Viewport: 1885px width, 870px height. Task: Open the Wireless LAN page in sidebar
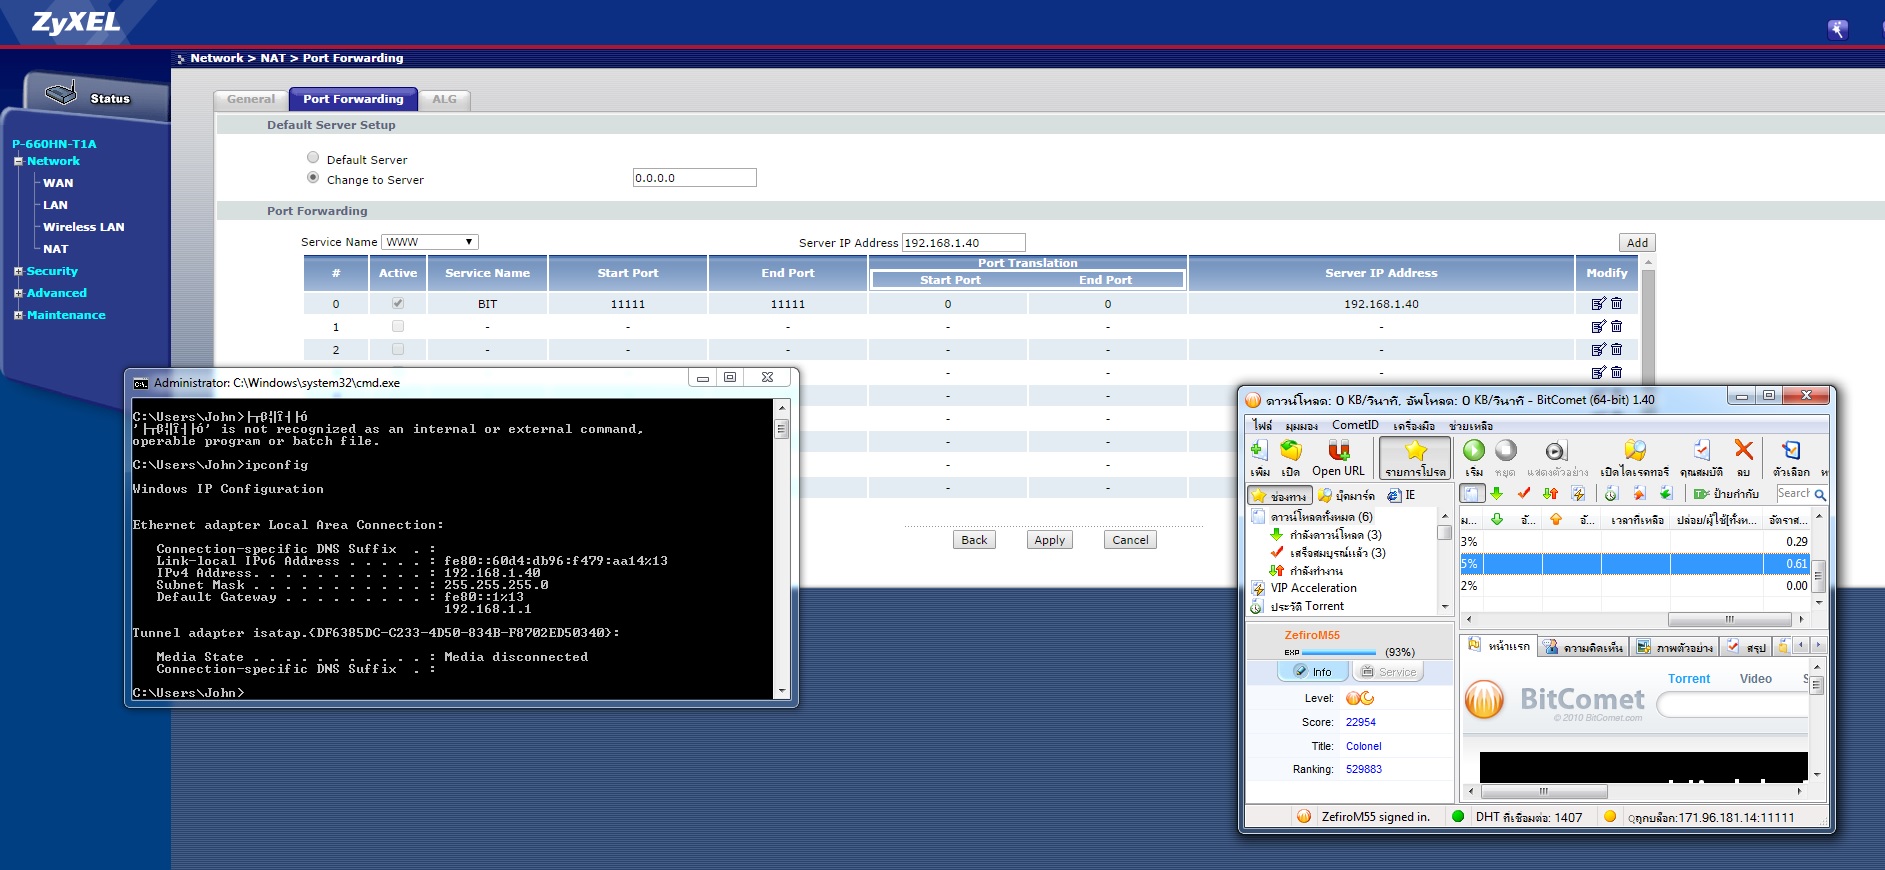click(84, 227)
